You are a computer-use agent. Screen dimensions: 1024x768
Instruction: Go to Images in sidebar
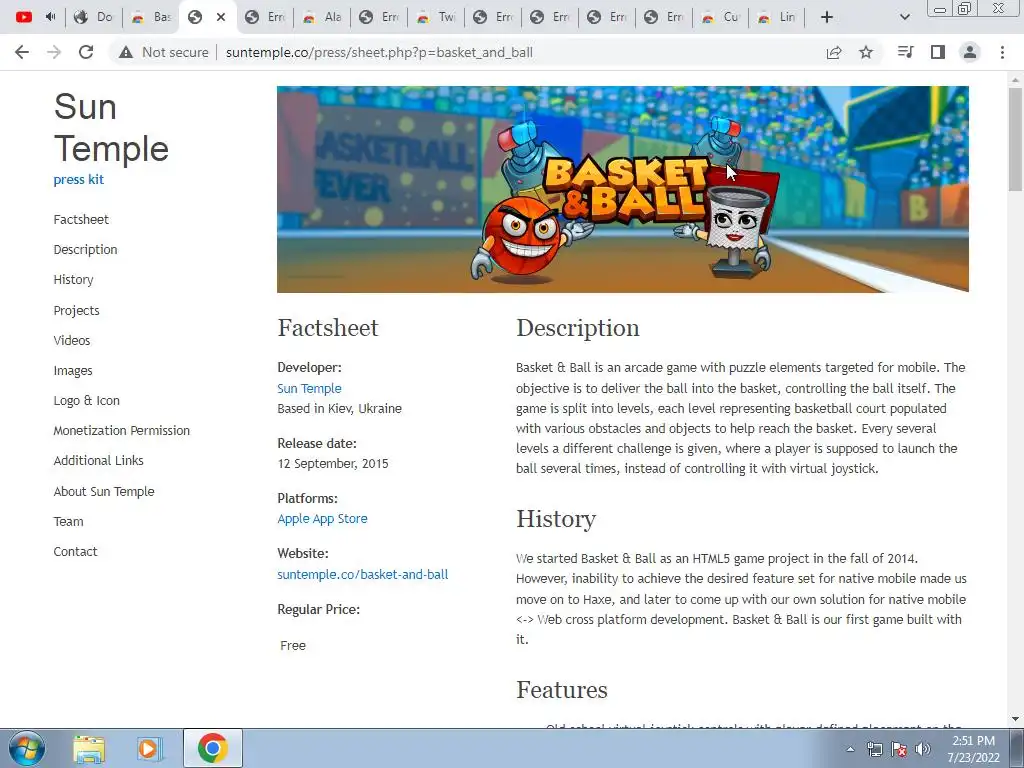pos(72,370)
